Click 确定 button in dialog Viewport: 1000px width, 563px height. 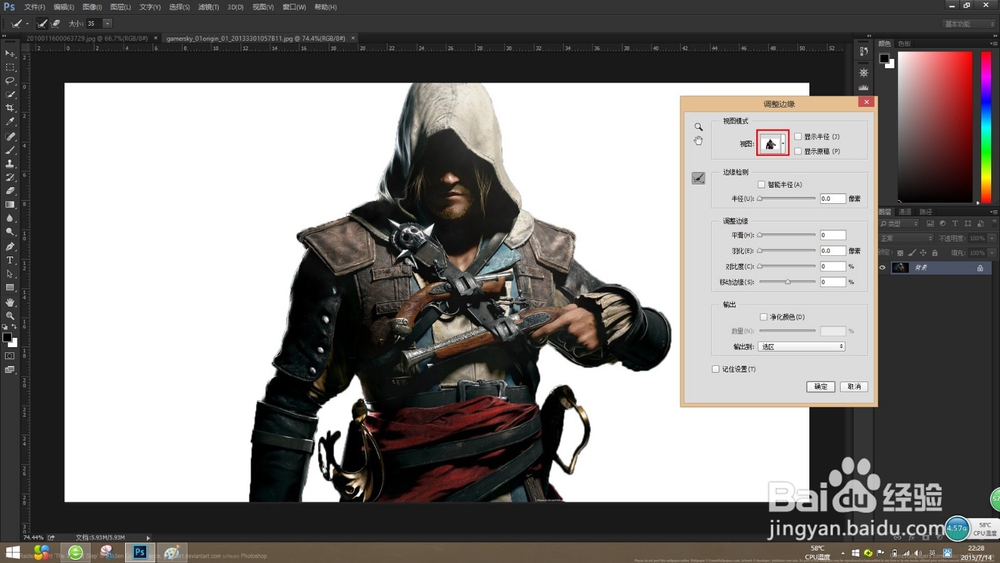click(820, 386)
